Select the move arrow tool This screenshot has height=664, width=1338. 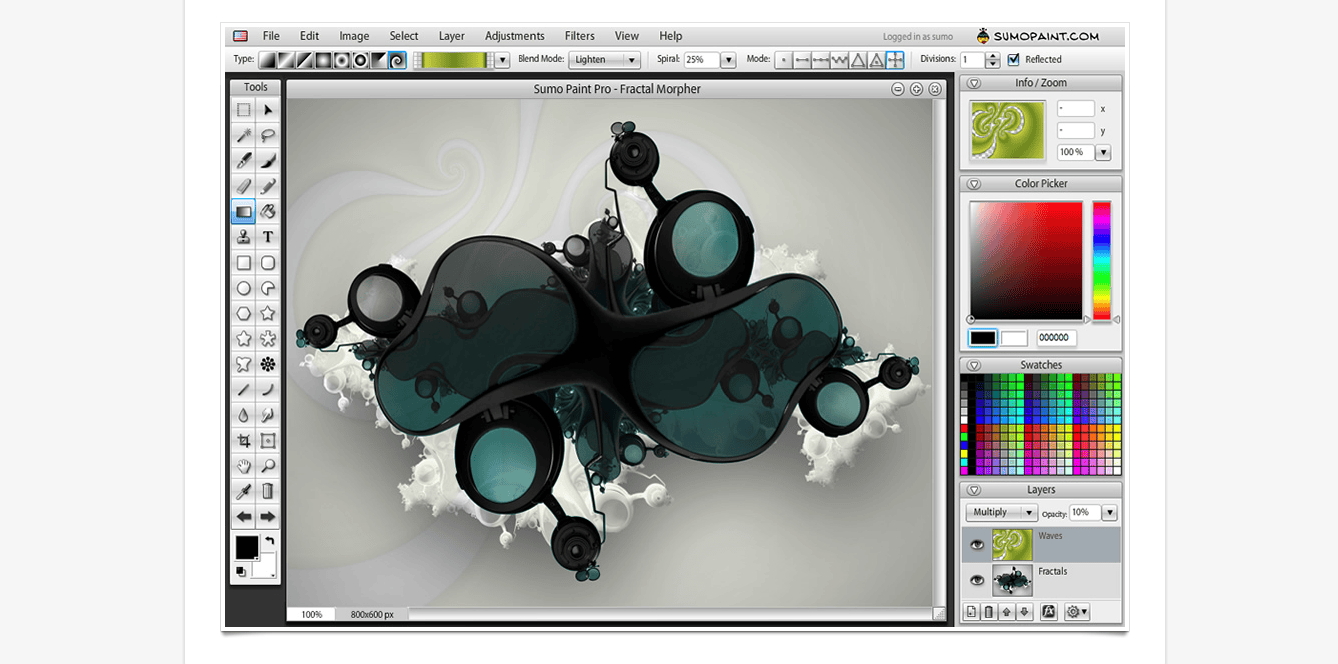(268, 110)
